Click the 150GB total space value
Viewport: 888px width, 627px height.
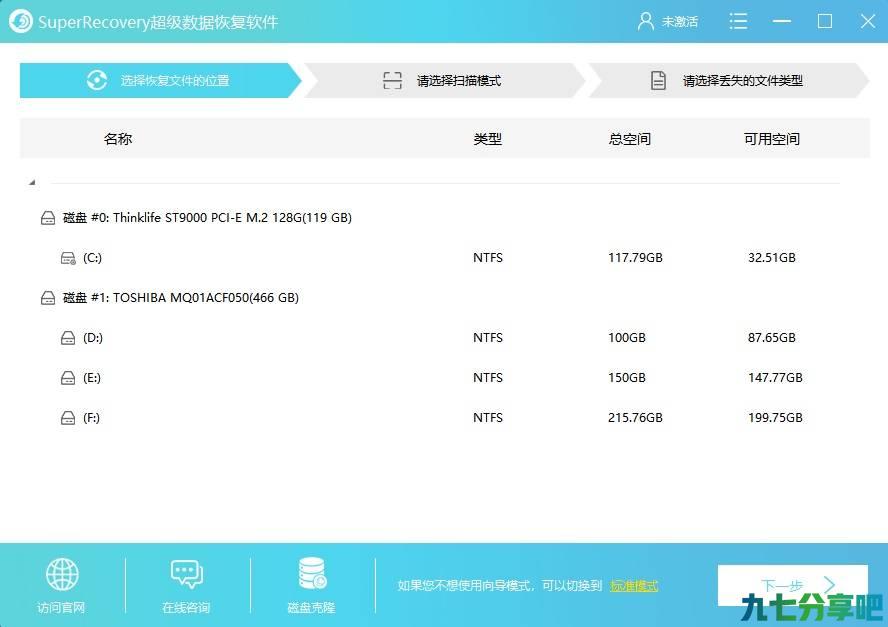[x=627, y=378]
